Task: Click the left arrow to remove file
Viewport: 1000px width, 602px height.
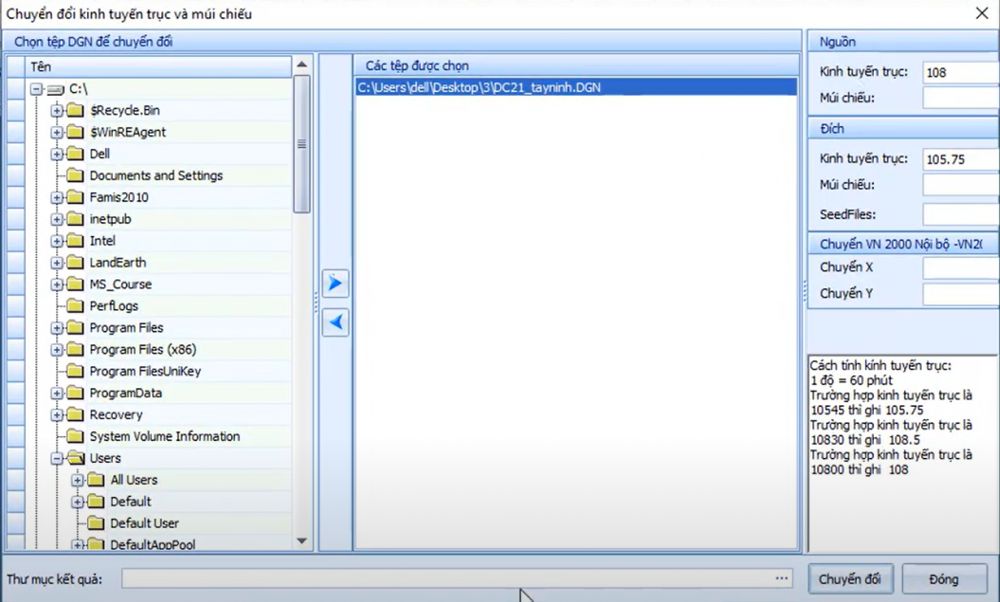Action: [x=336, y=322]
